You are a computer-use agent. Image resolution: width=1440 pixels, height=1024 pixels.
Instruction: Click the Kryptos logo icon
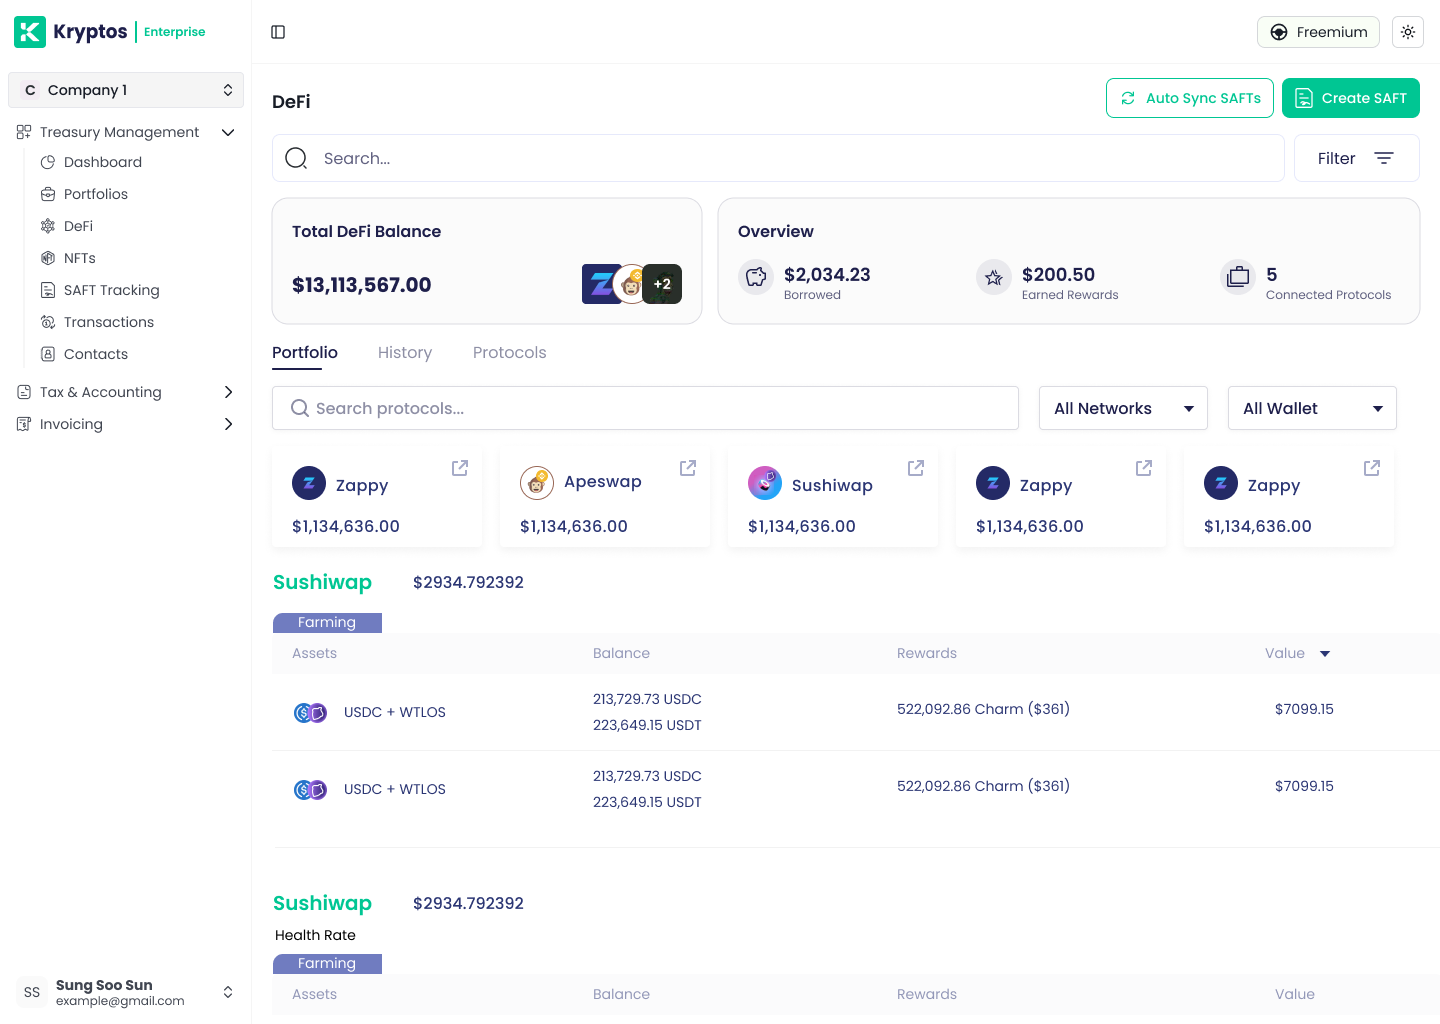point(30,32)
